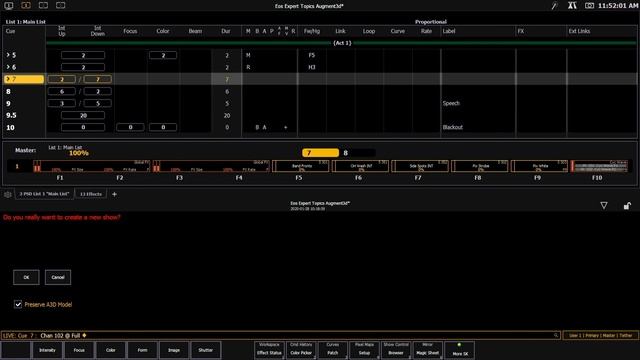
Task: Switch to PSD List 1 Main List tab
Action: tap(44, 194)
